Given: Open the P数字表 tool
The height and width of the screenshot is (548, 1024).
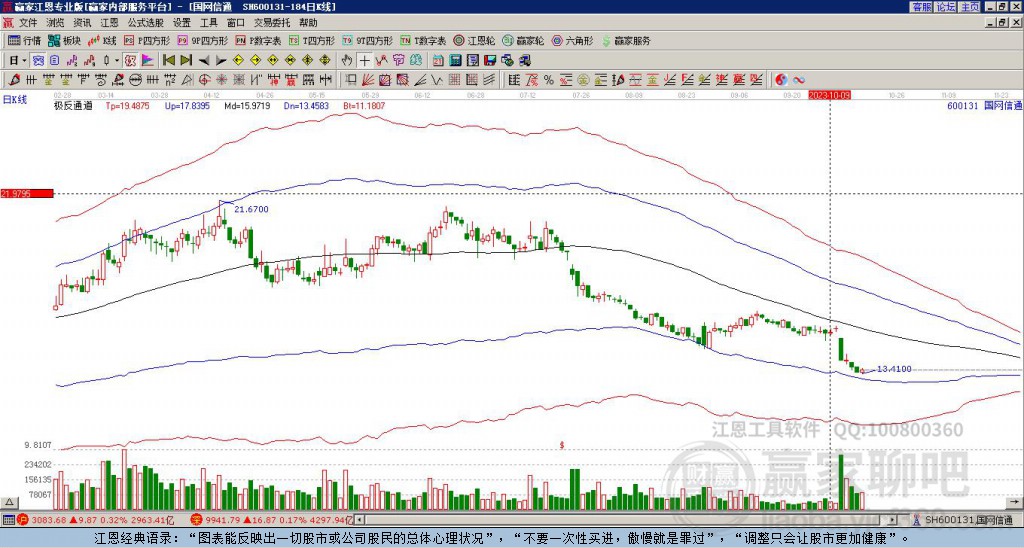Looking at the screenshot, I should pos(258,40).
